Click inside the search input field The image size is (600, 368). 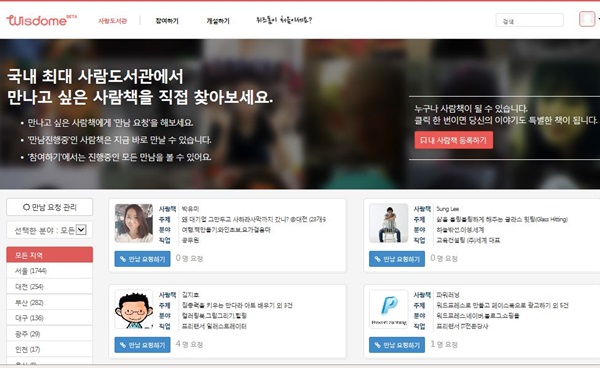coord(530,20)
